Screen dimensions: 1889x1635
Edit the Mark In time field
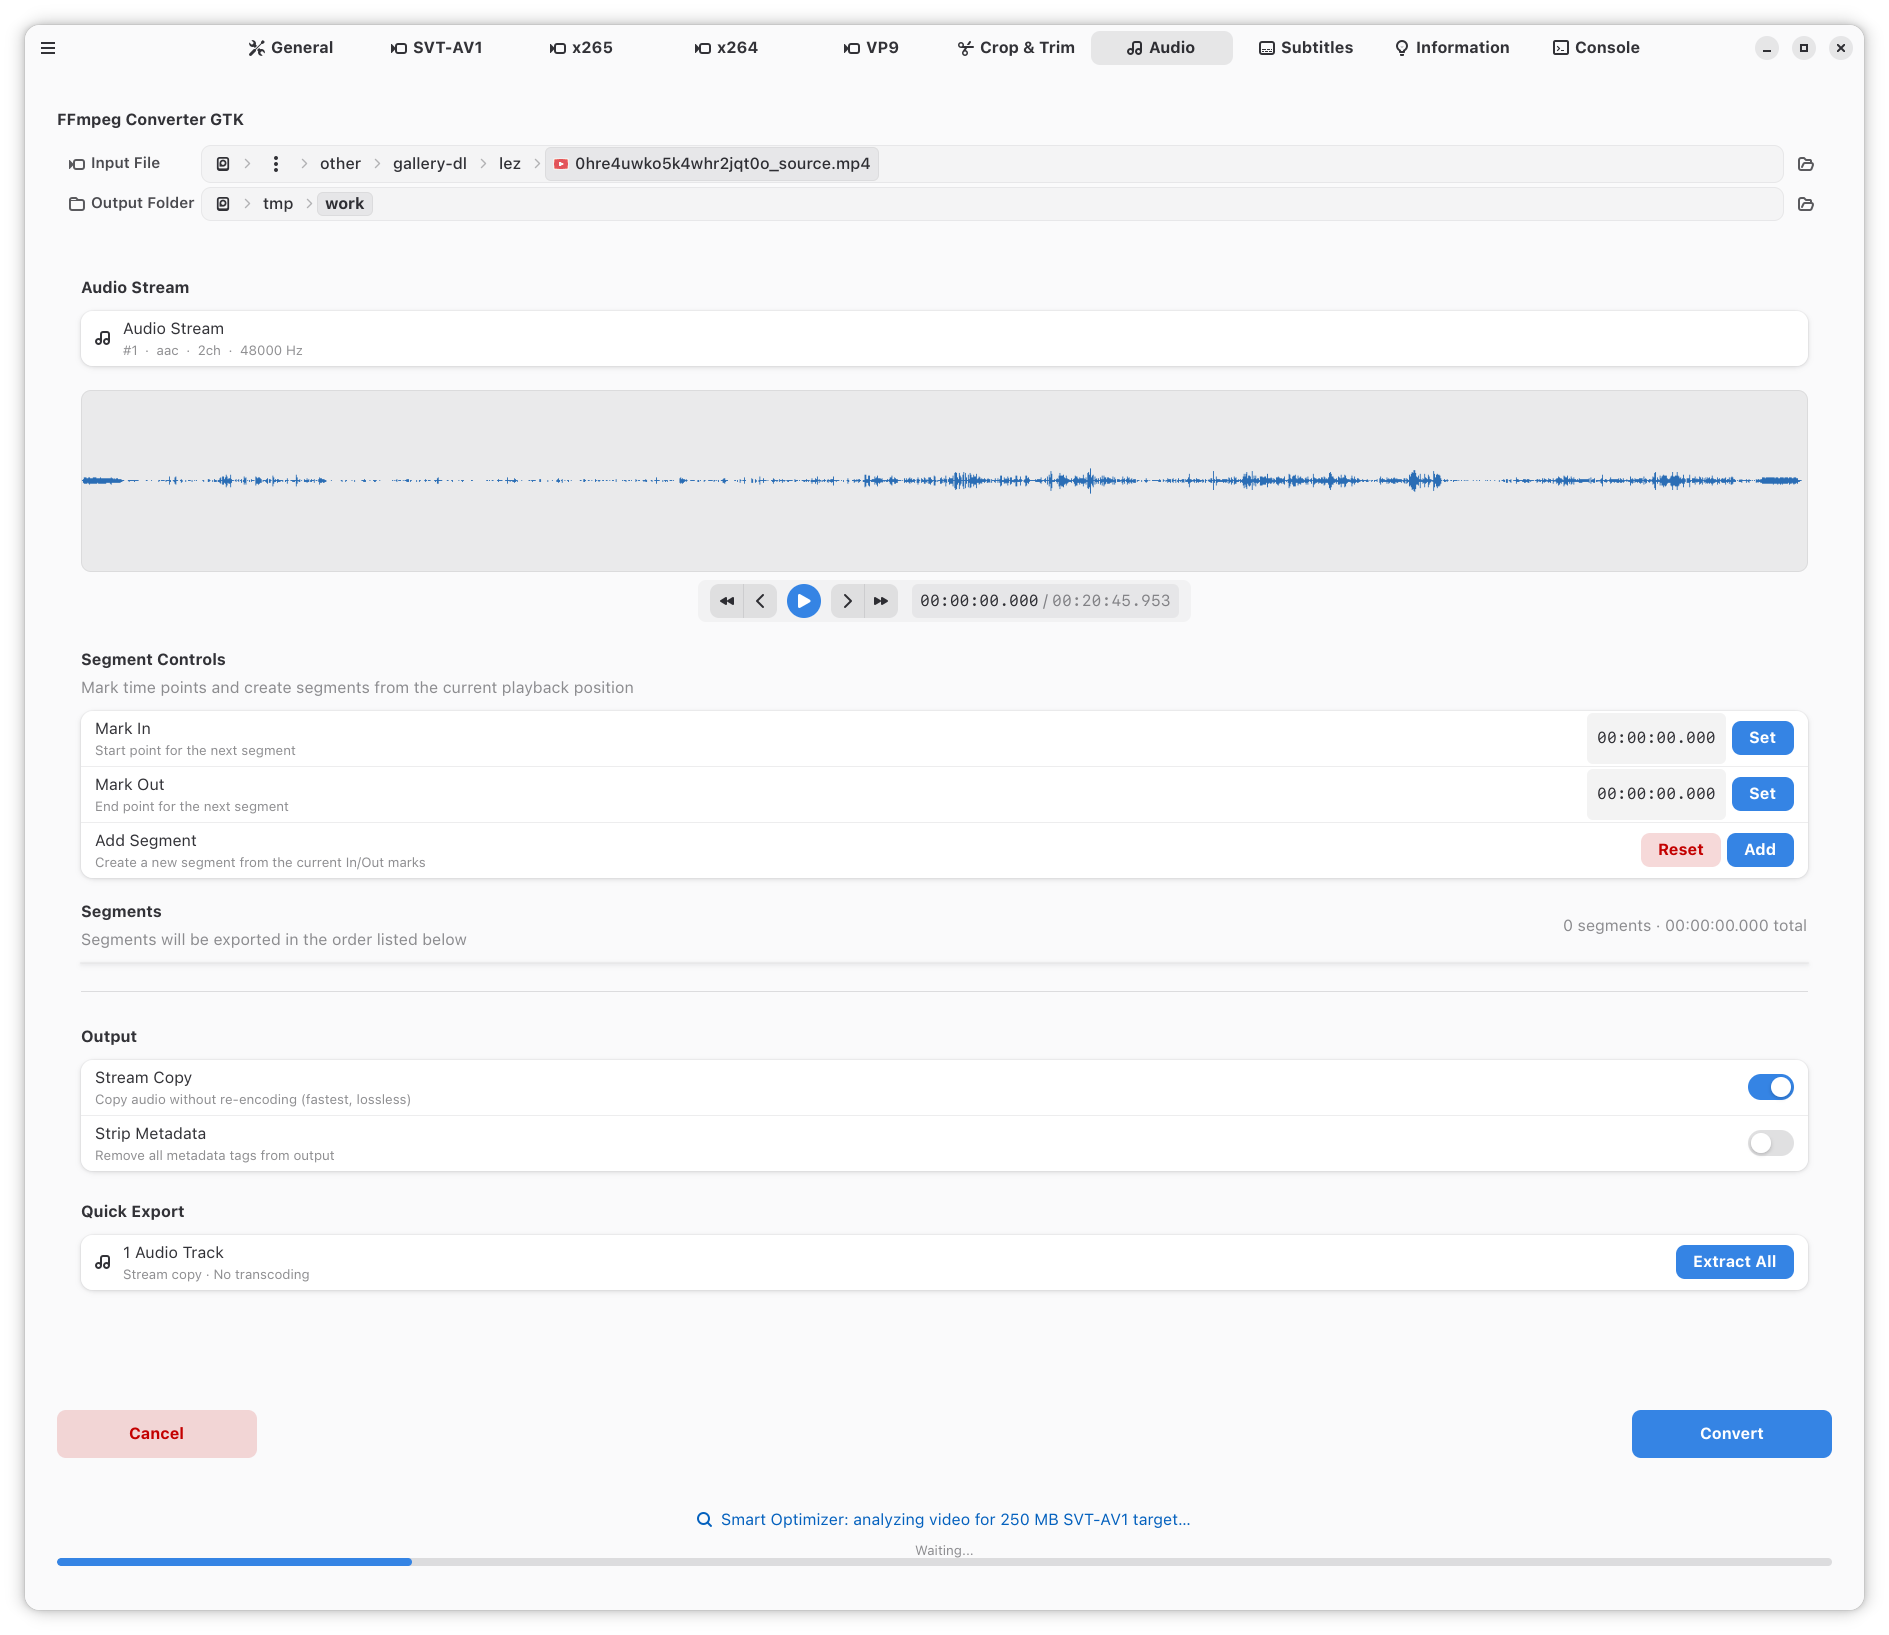[1656, 738]
